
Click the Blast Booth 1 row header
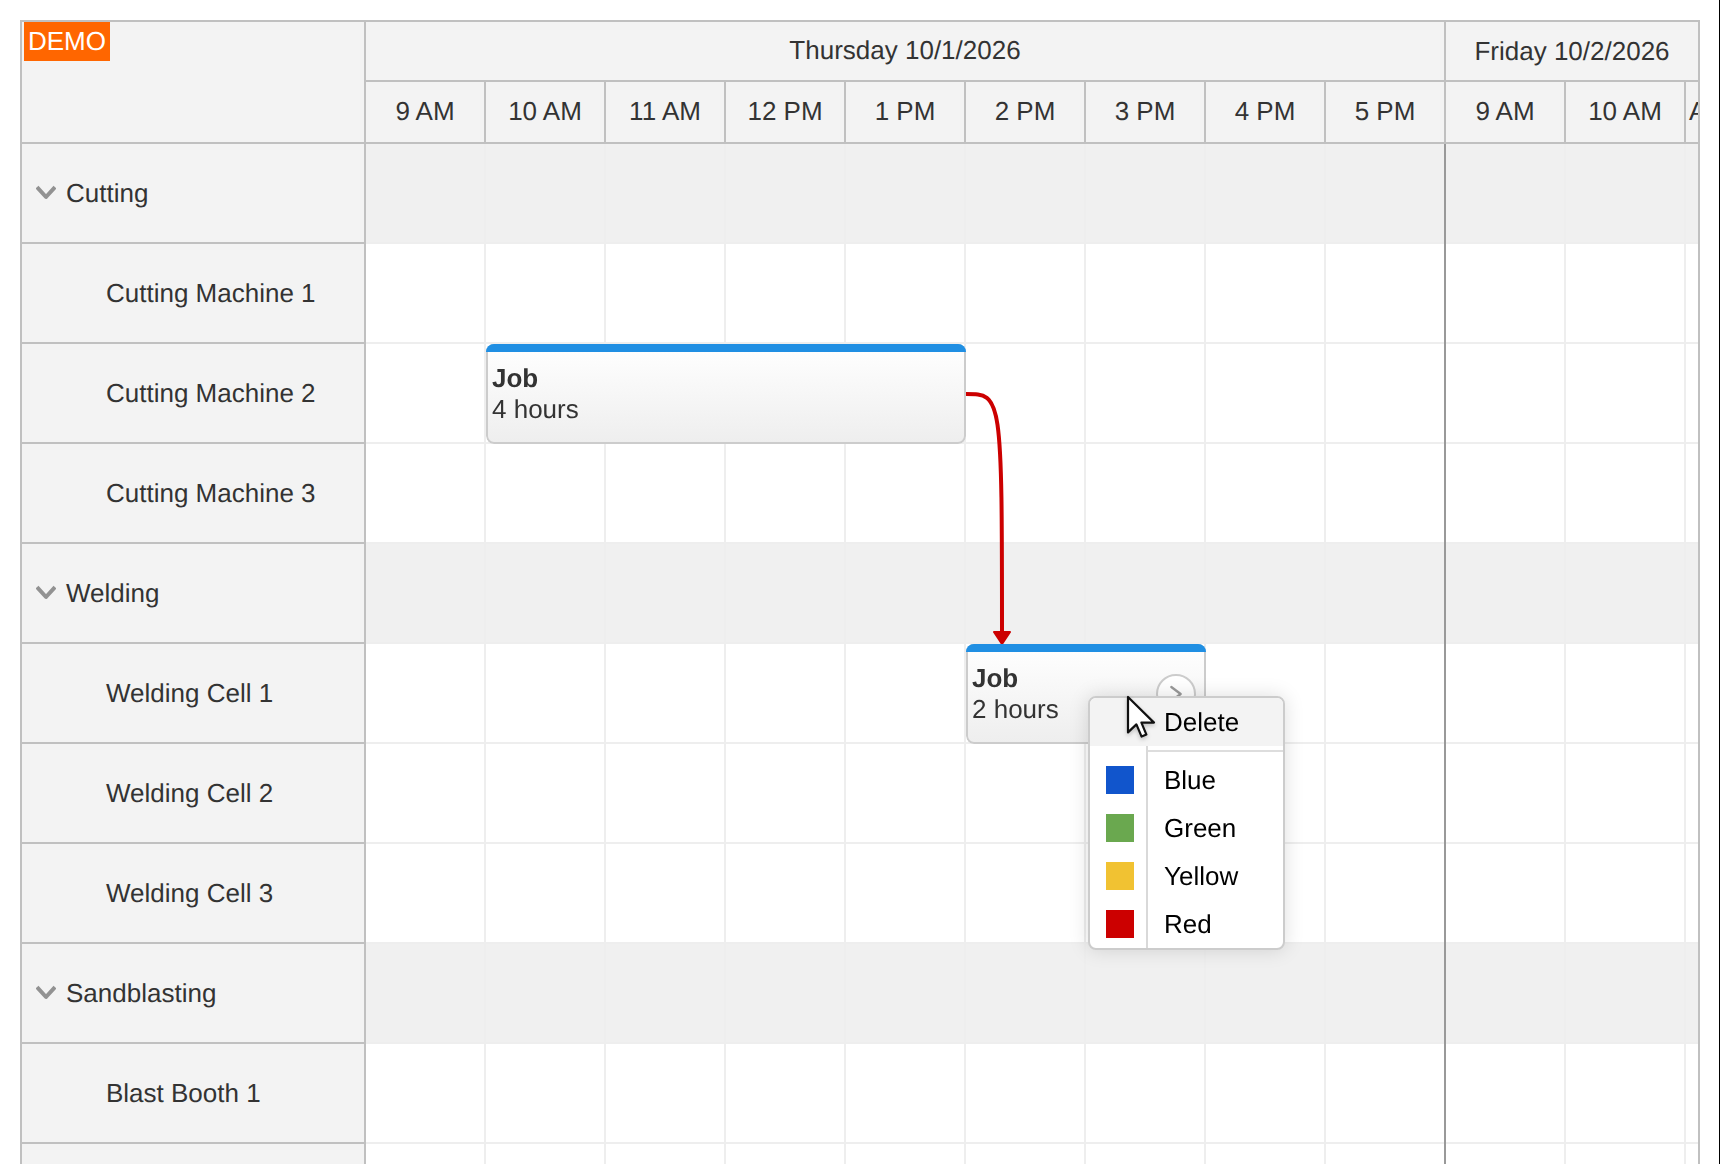tap(193, 1093)
